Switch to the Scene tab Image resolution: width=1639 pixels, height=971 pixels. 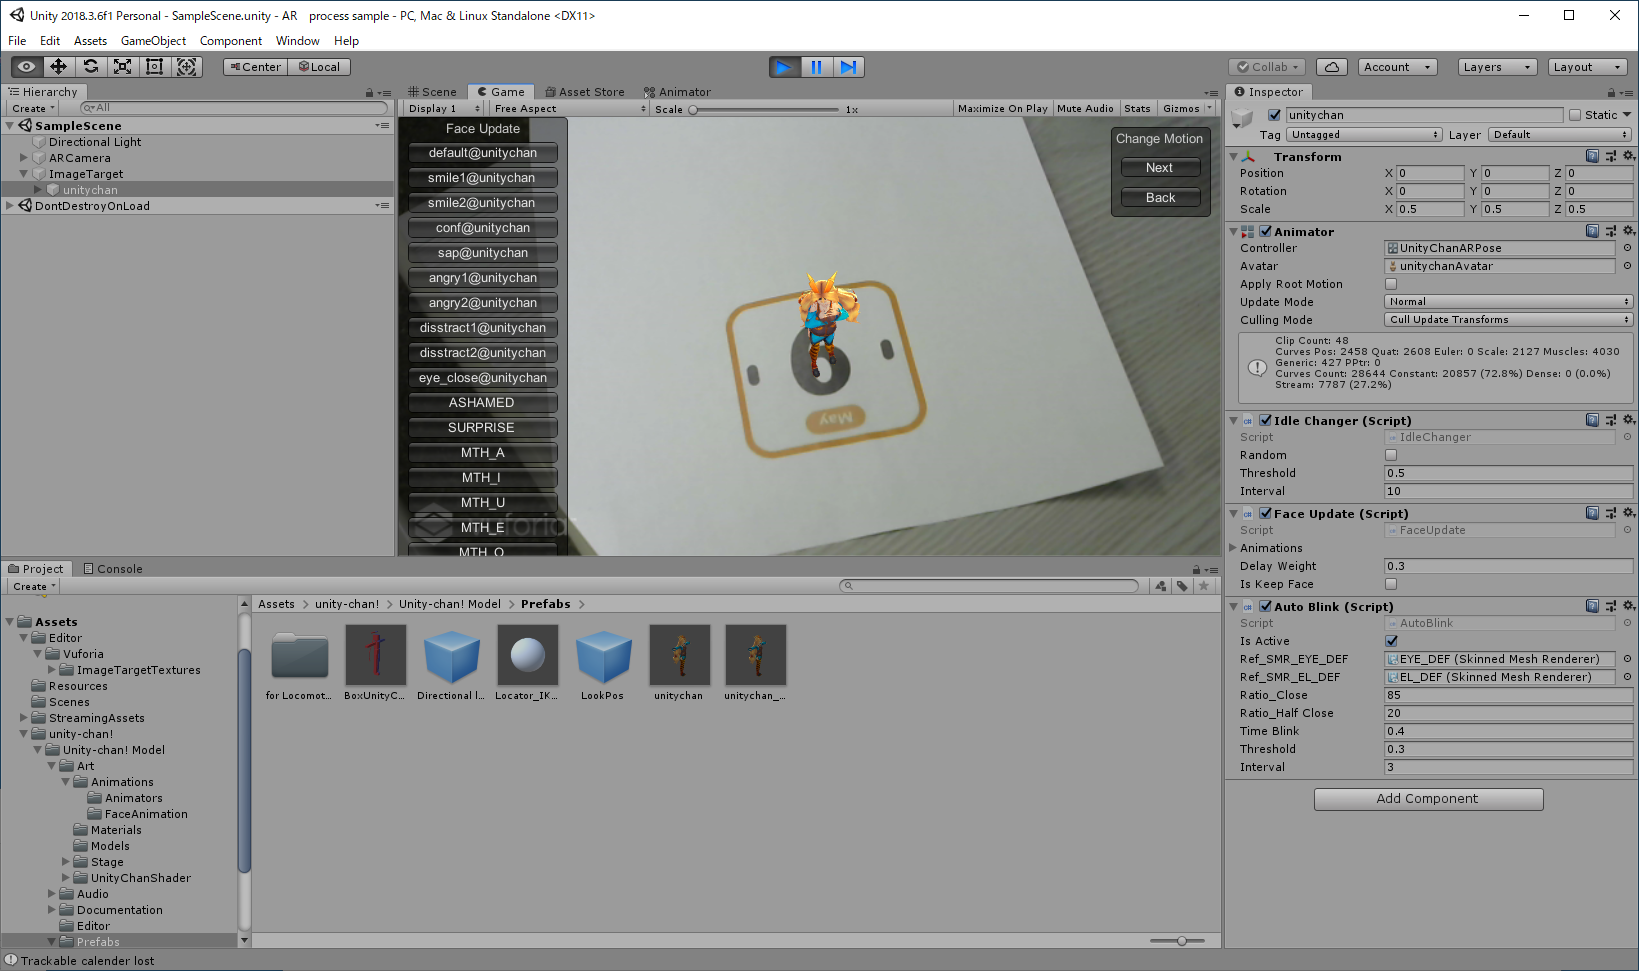[x=431, y=92]
